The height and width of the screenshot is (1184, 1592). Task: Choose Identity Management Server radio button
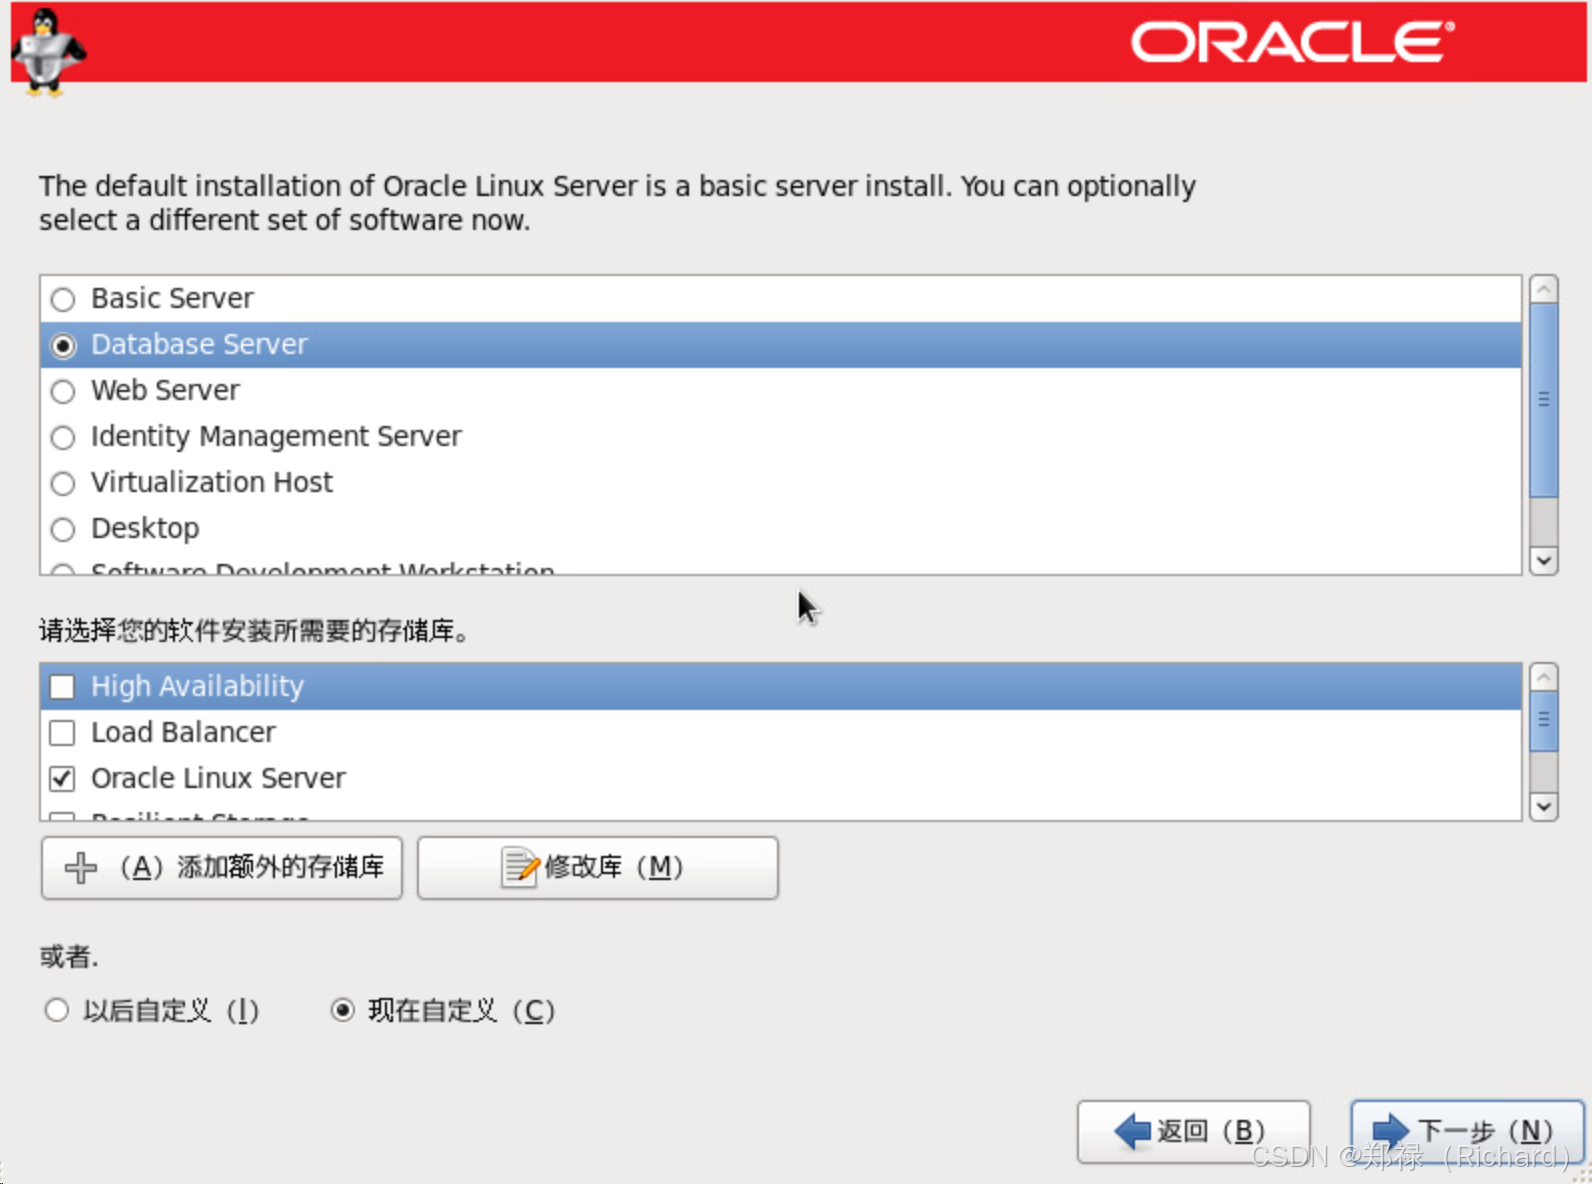(63, 437)
